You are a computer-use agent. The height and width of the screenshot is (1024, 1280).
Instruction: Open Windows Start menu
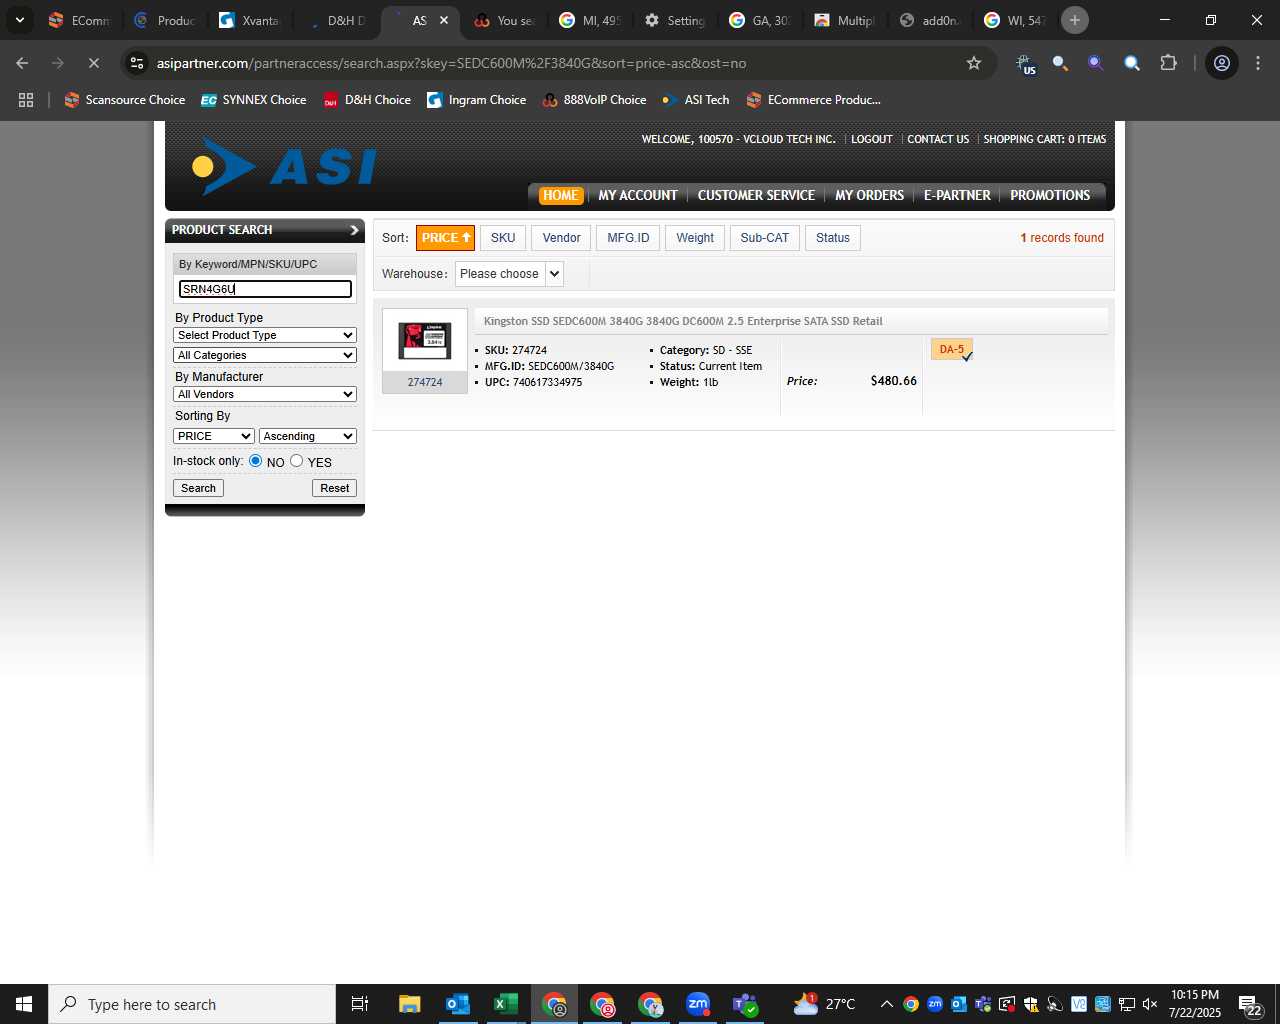pos(24,1004)
